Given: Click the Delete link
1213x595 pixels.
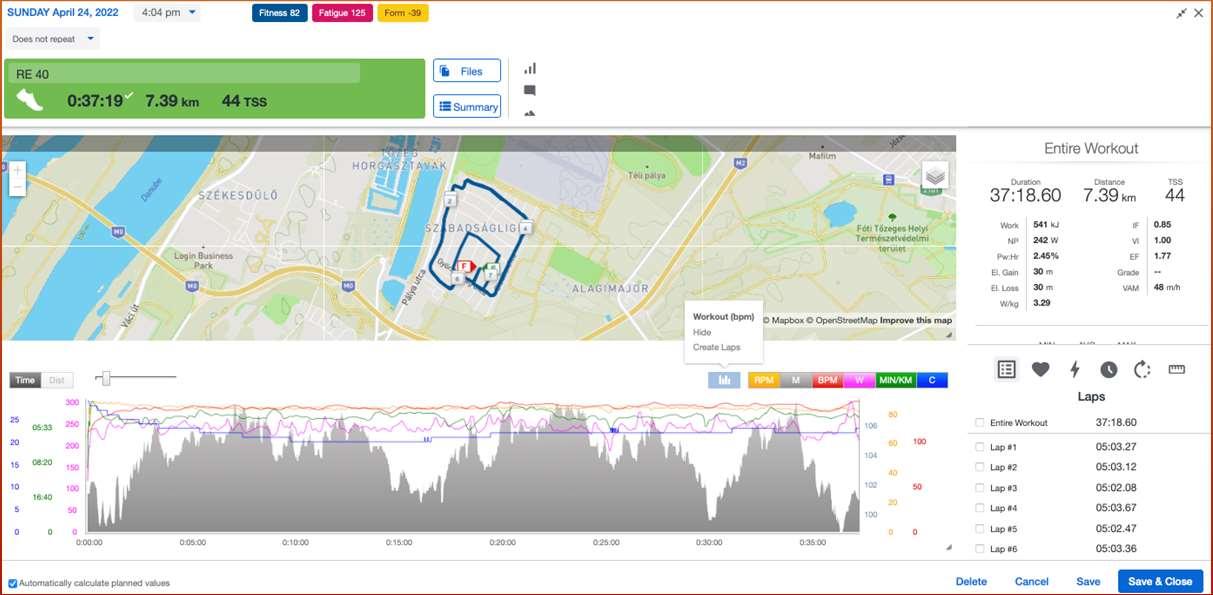Looking at the screenshot, I should tap(971, 582).
